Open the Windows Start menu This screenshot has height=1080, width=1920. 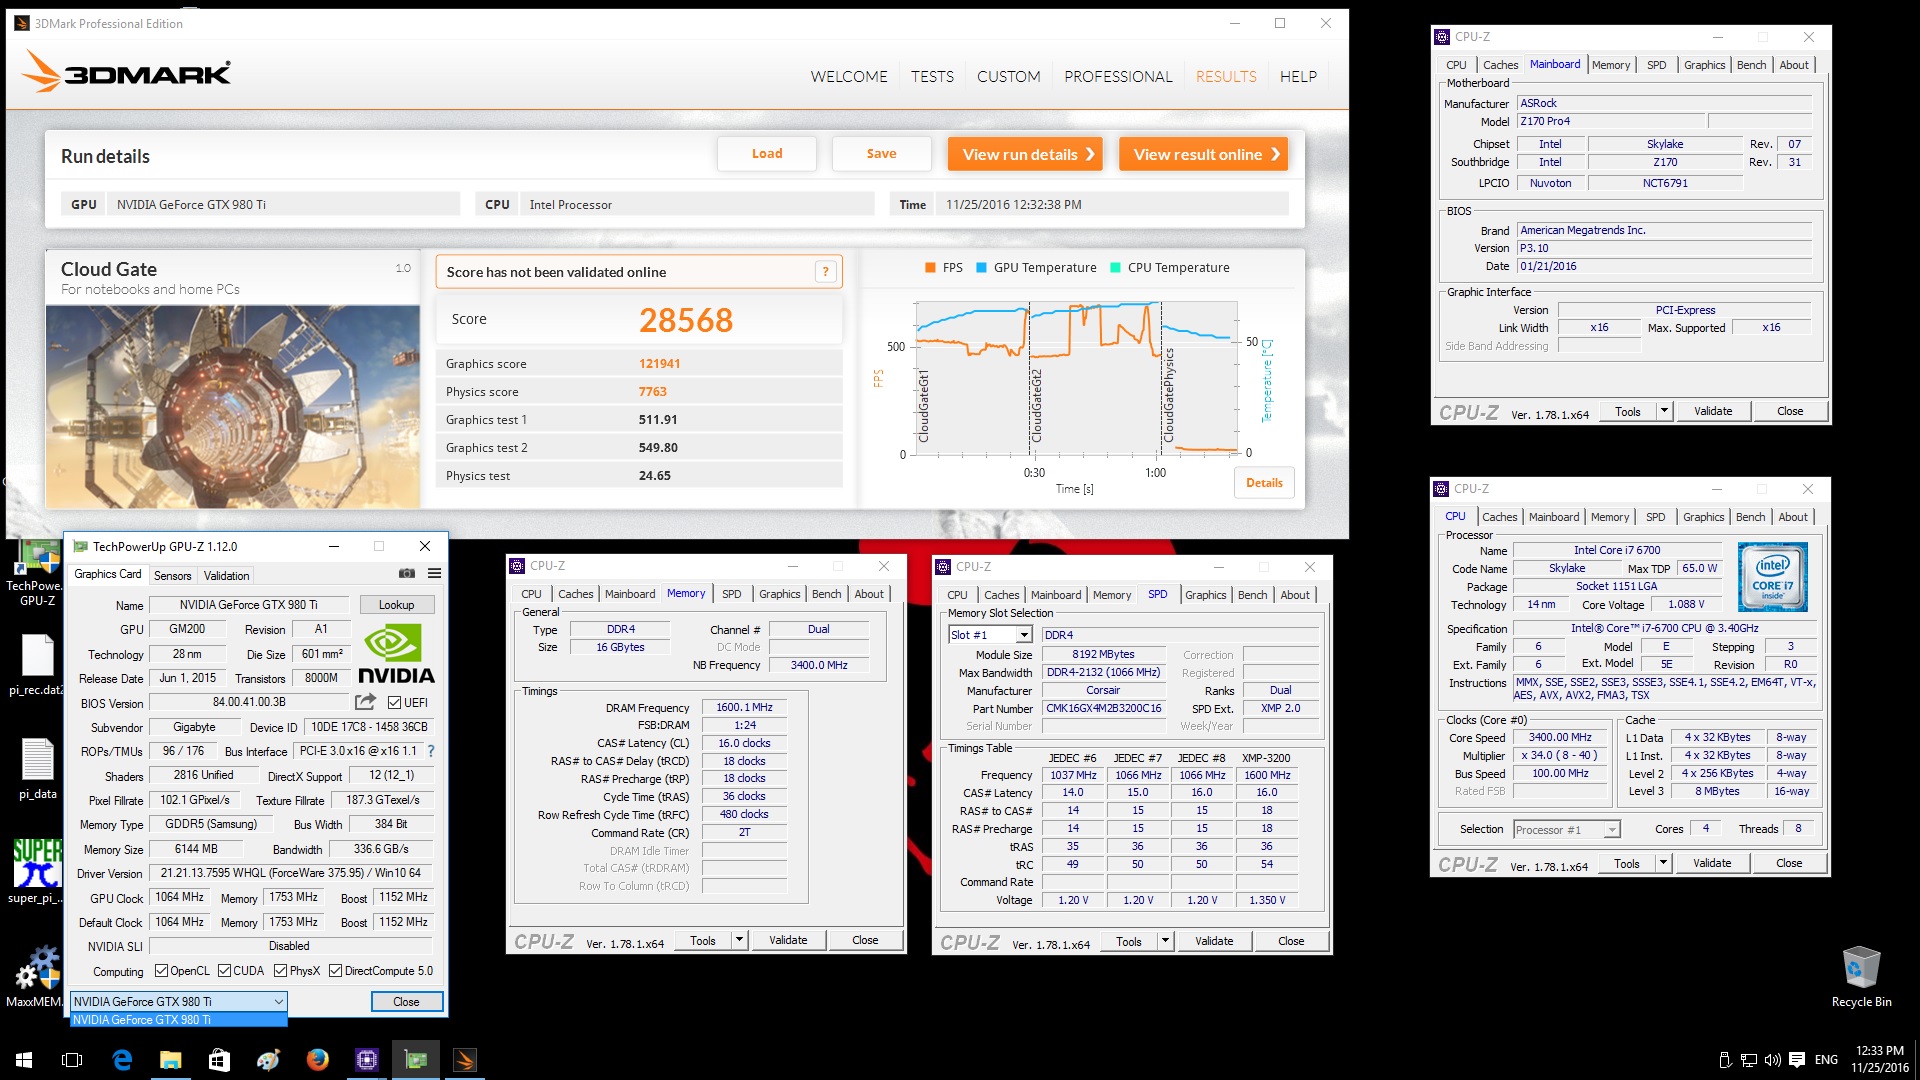24,1060
